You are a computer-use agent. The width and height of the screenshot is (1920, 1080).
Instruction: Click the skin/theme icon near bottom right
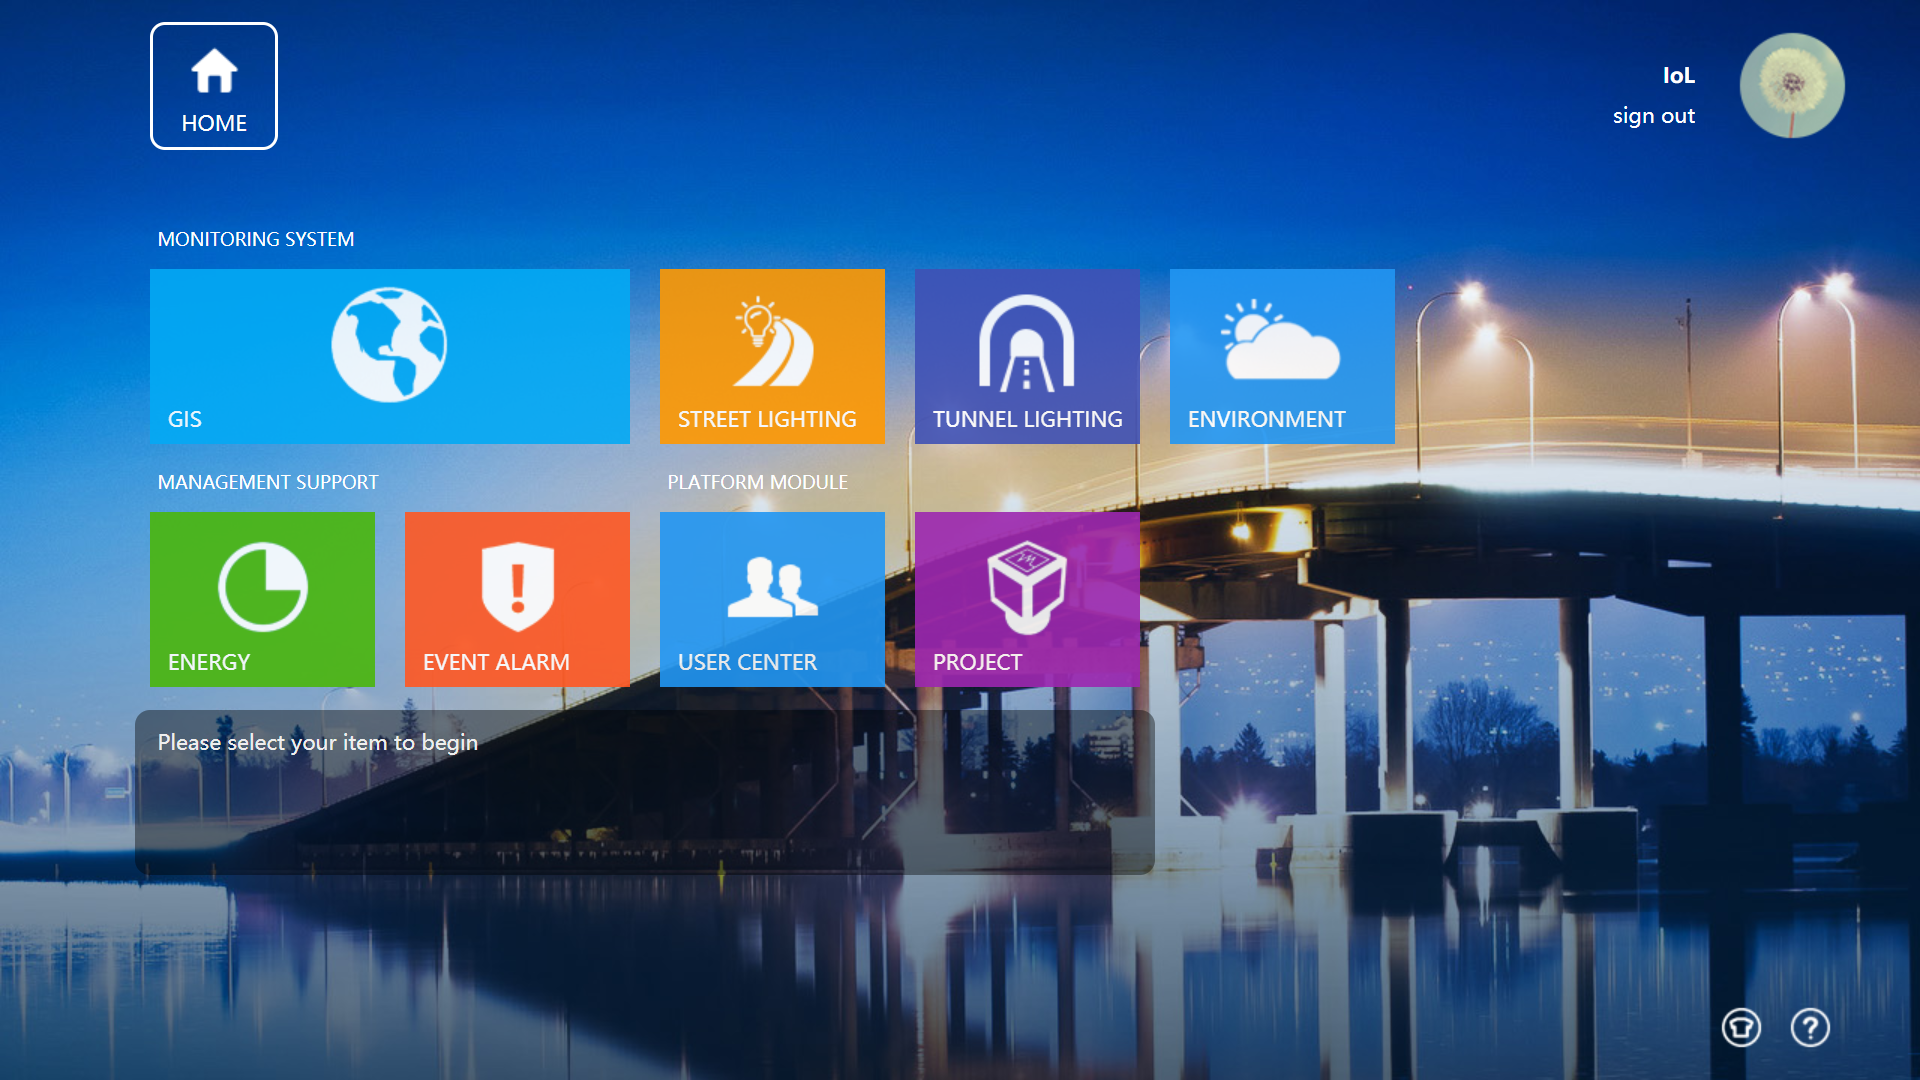(1741, 1027)
